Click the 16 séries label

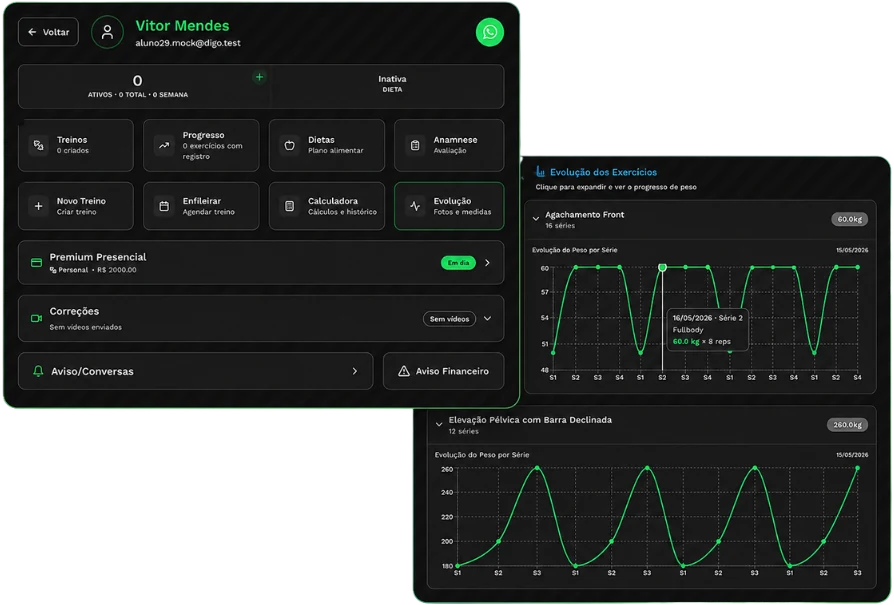tap(560, 226)
